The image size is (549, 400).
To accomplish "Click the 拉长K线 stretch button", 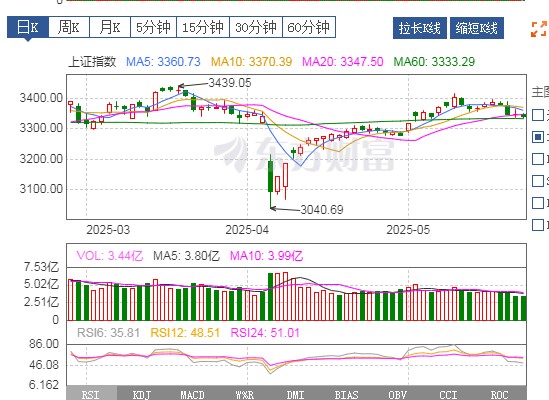I will click(420, 28).
